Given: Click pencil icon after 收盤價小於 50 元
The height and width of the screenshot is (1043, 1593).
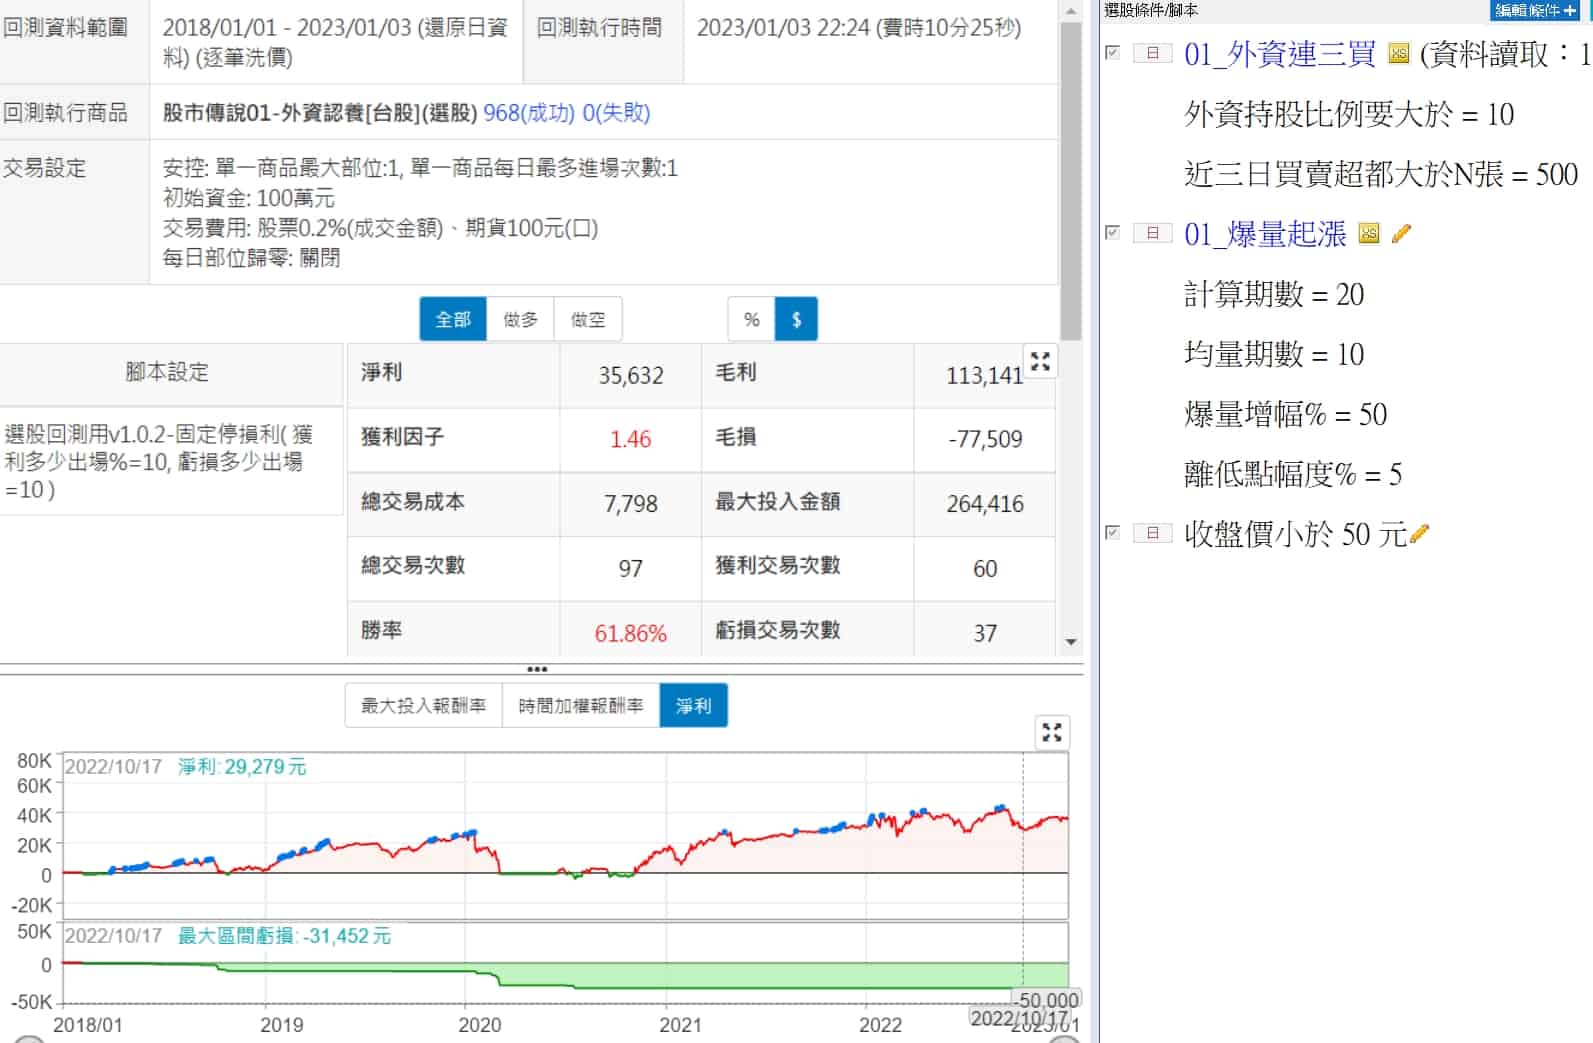Looking at the screenshot, I should coord(1418,534).
